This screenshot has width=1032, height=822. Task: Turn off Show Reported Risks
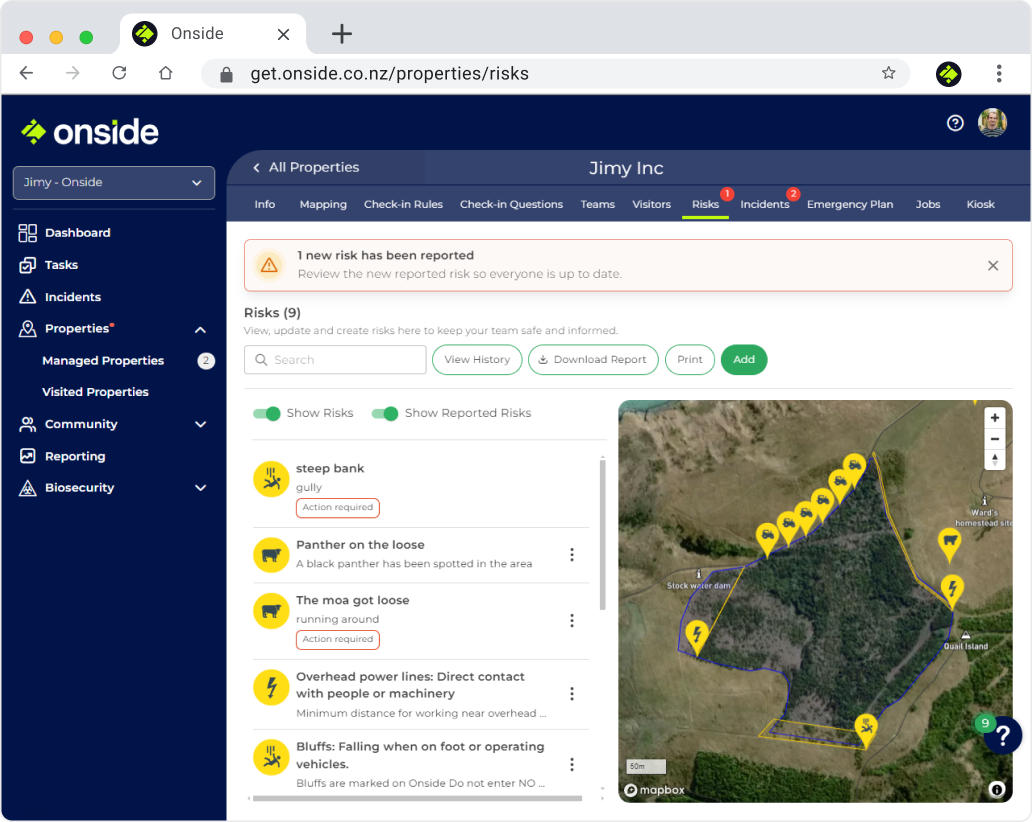385,412
